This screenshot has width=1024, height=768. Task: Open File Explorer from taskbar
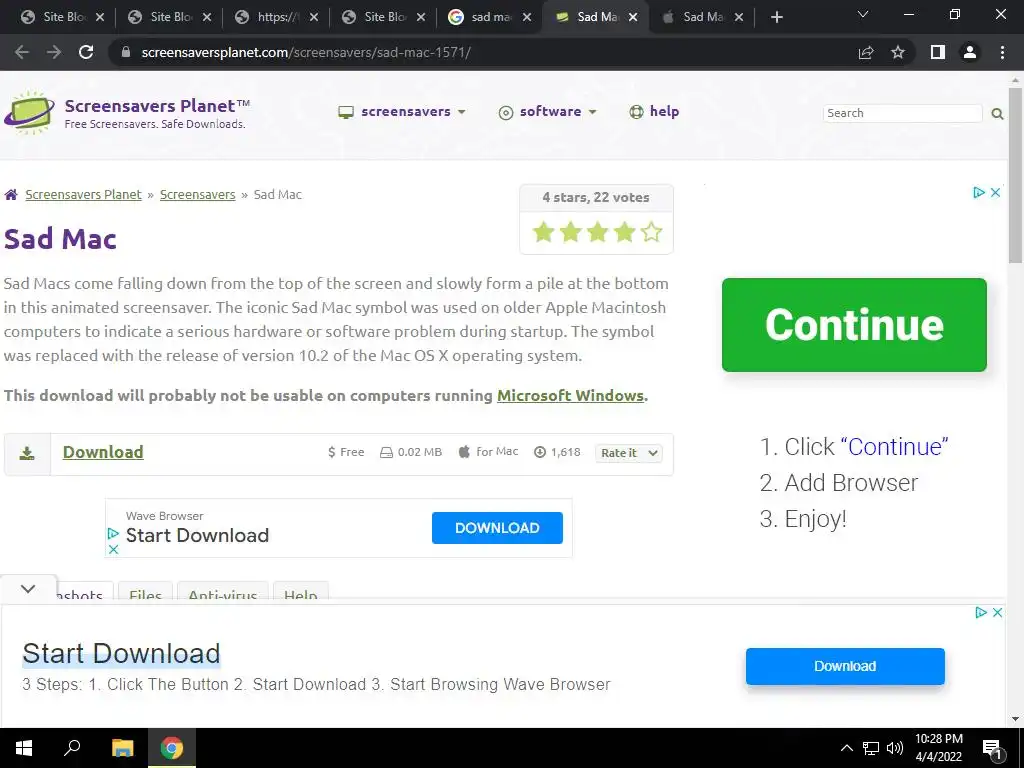(122, 748)
